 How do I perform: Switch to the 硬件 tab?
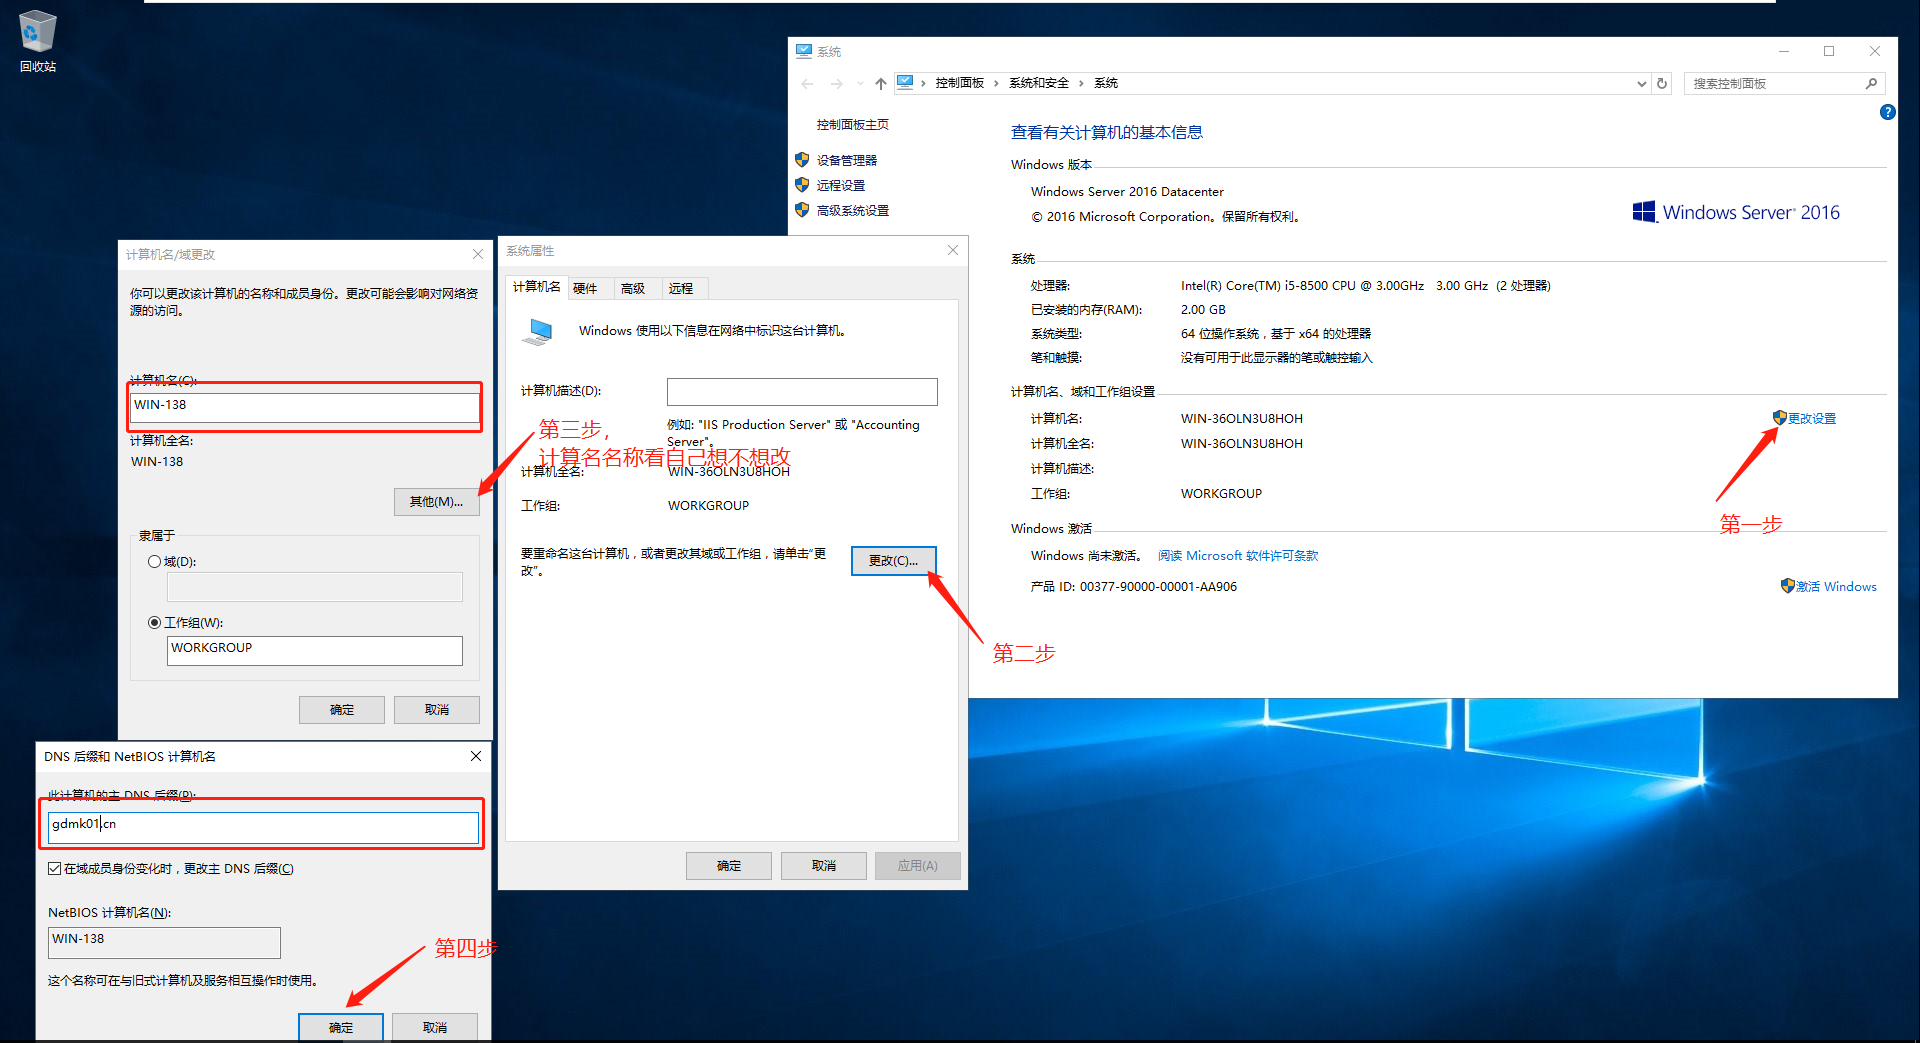coord(589,287)
